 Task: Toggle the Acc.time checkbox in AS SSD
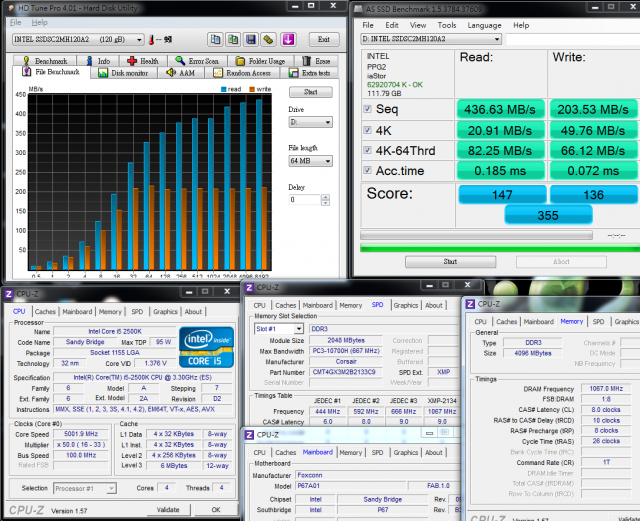pyautogui.click(x=367, y=170)
